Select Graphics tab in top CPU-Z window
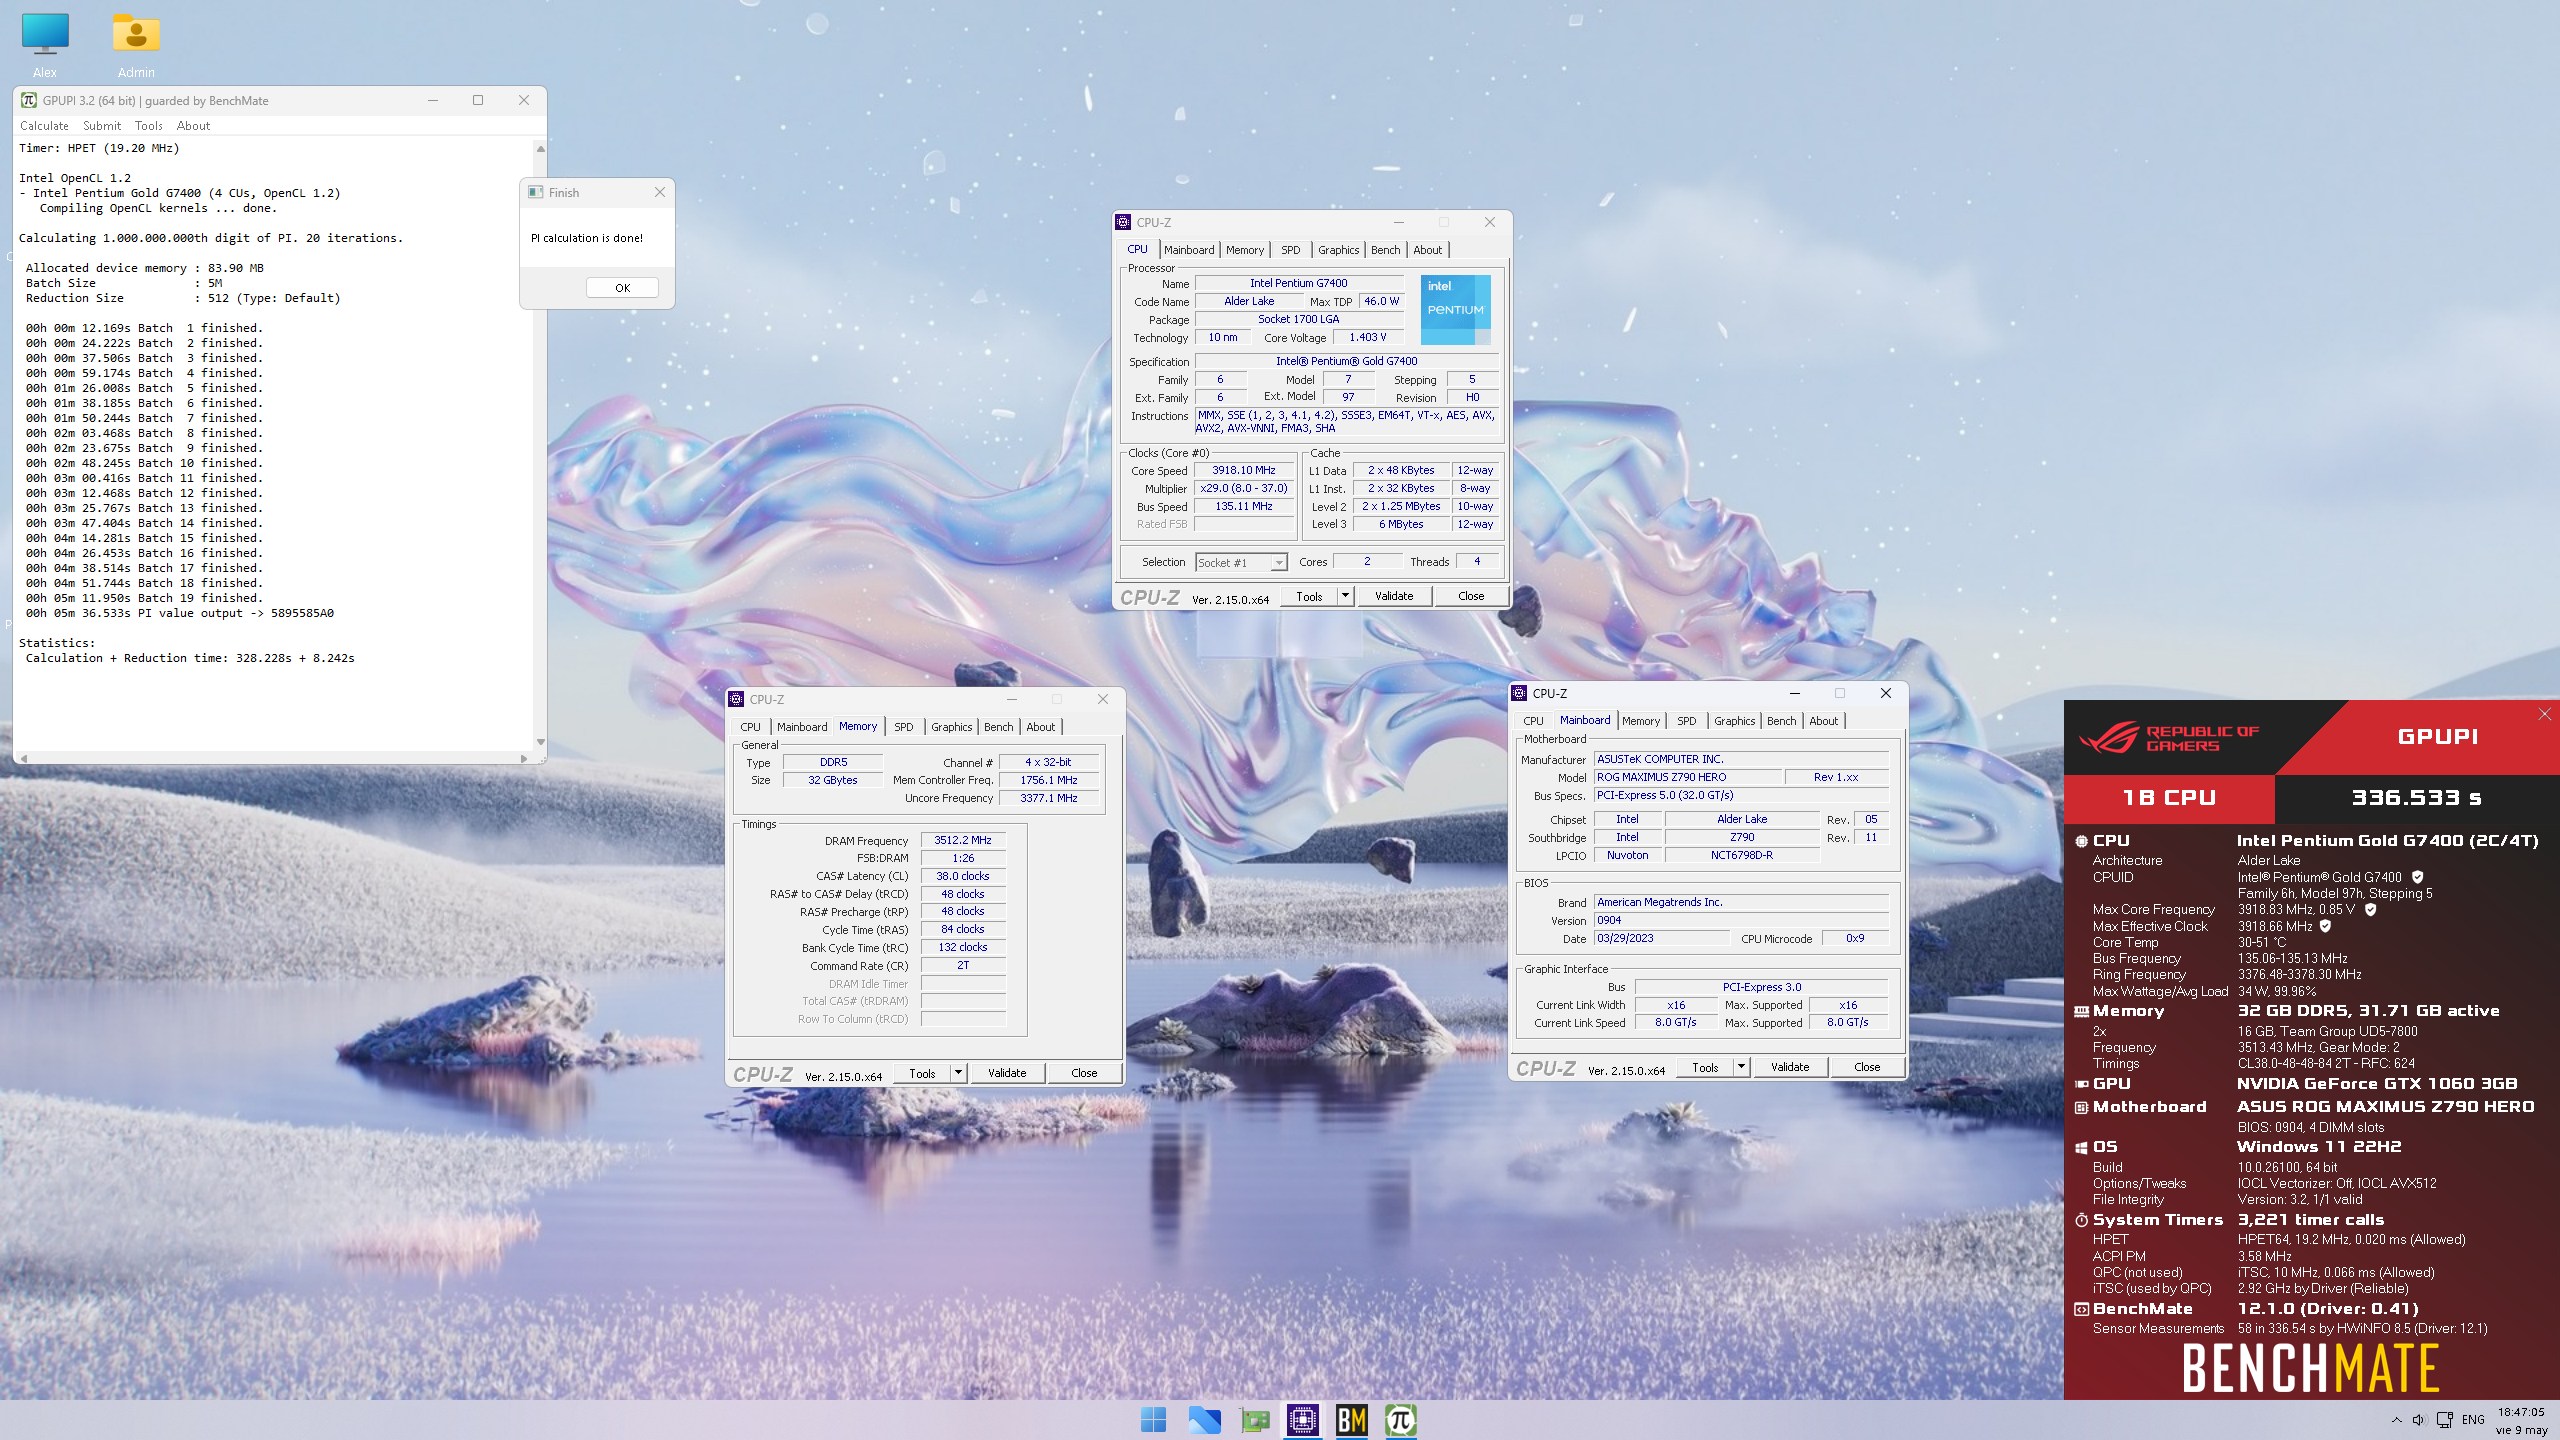 1338,250
